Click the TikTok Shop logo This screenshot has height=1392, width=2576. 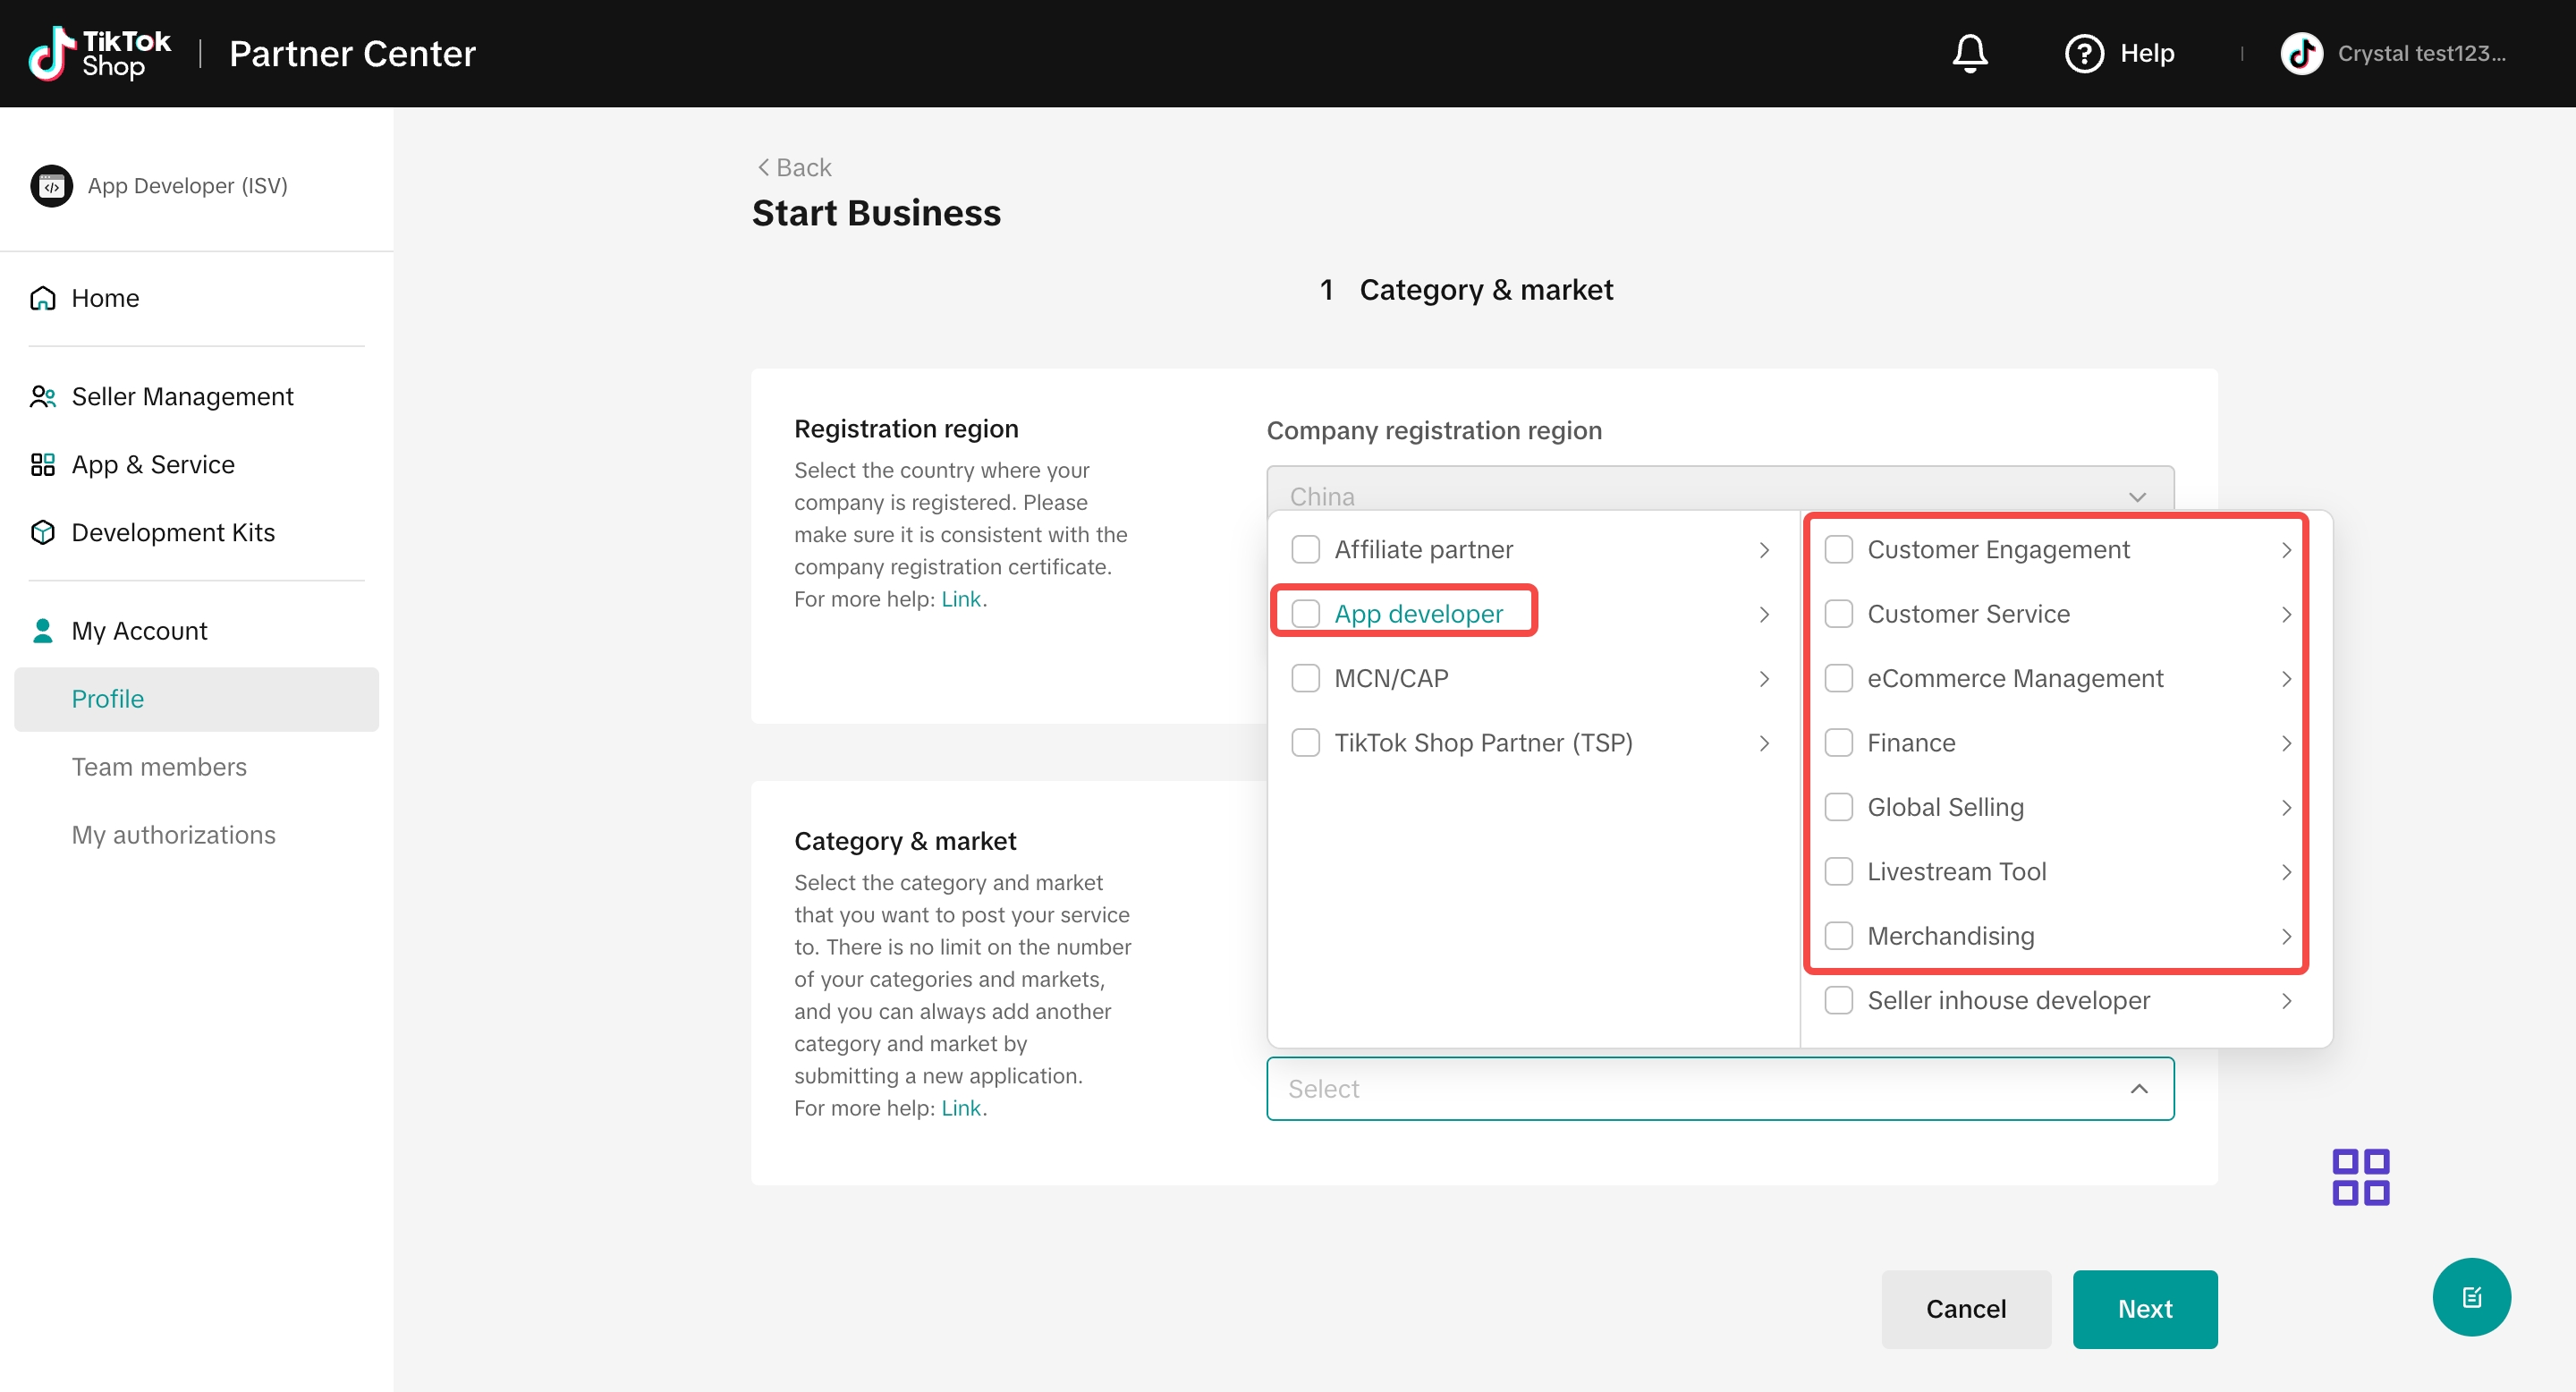tap(99, 53)
